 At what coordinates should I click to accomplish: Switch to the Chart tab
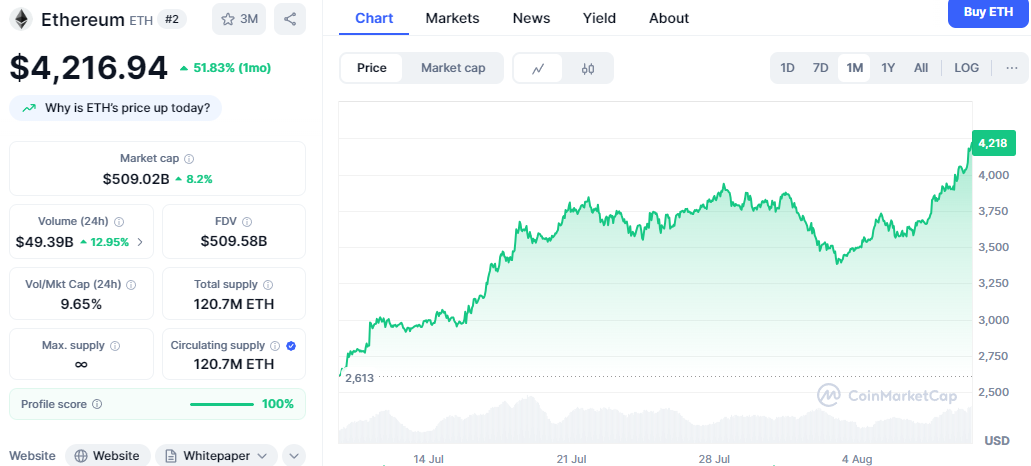click(x=374, y=18)
